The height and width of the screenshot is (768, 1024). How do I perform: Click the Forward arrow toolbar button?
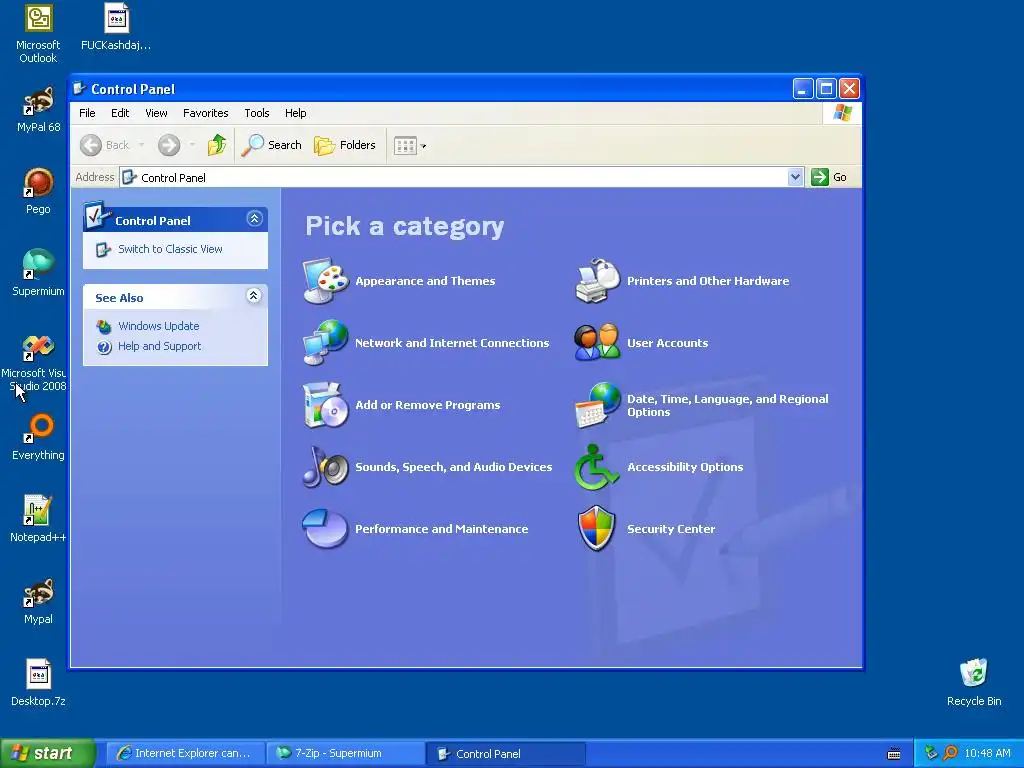168,145
